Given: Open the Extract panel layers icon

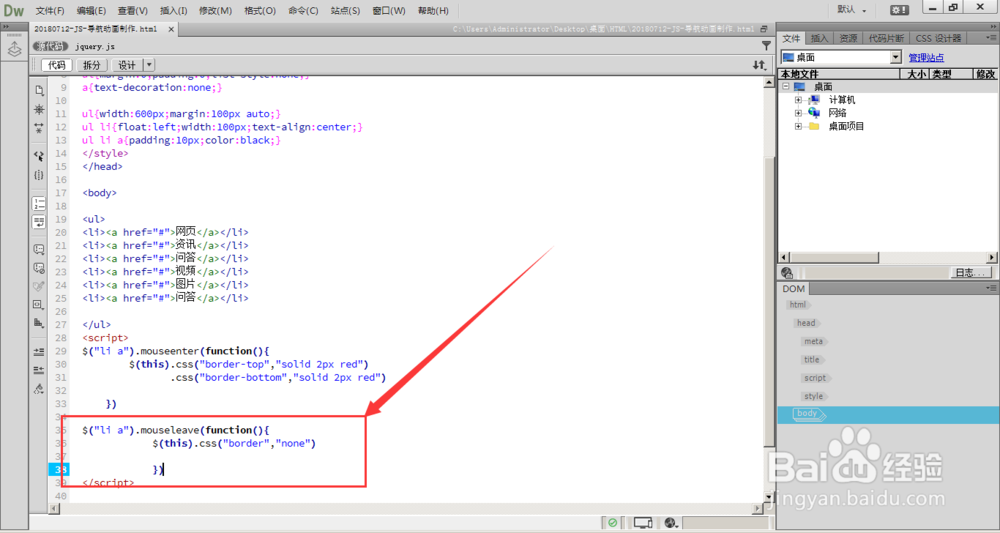Looking at the screenshot, I should (x=14, y=50).
